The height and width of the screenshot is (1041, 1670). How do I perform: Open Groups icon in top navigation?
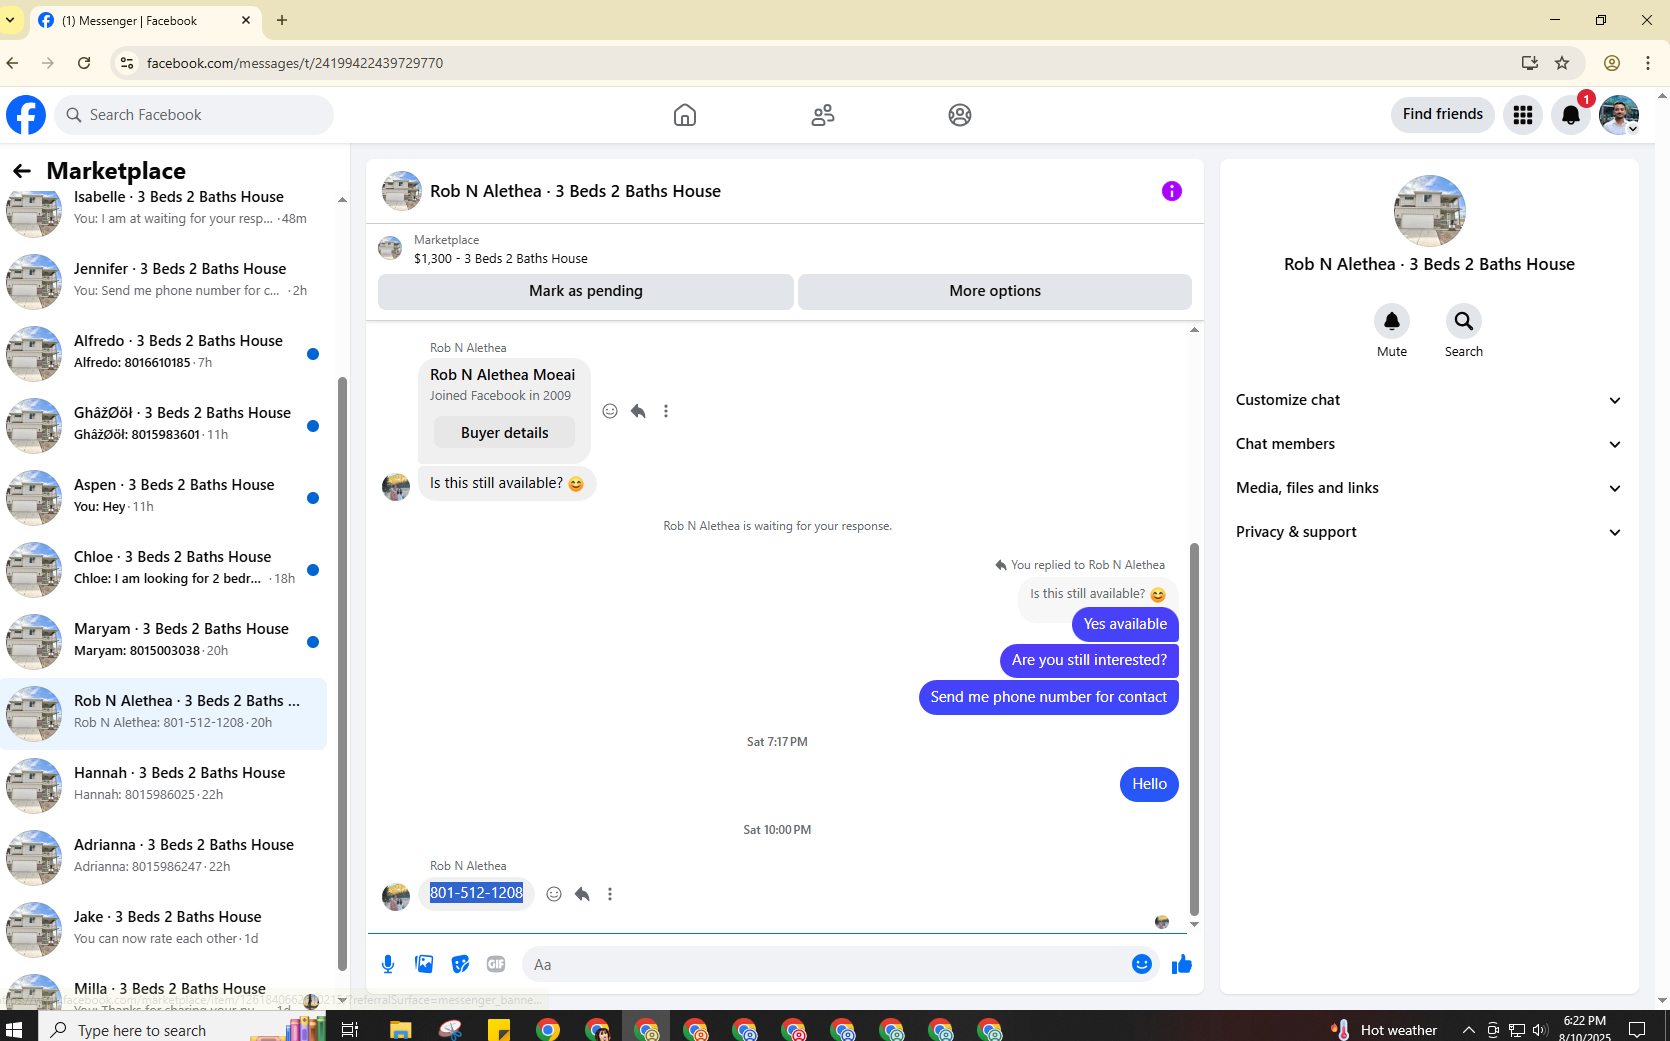960,115
